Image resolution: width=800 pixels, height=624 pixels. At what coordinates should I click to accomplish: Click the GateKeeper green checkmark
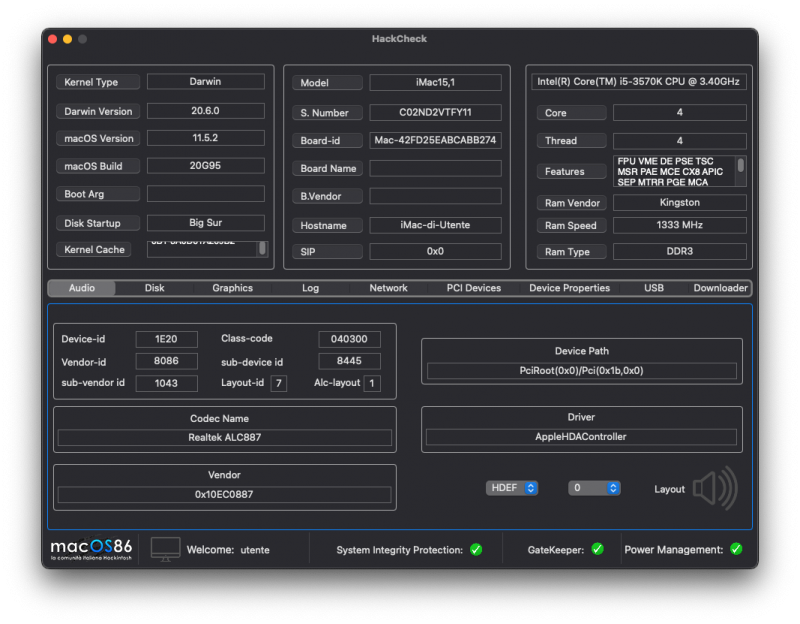point(597,549)
